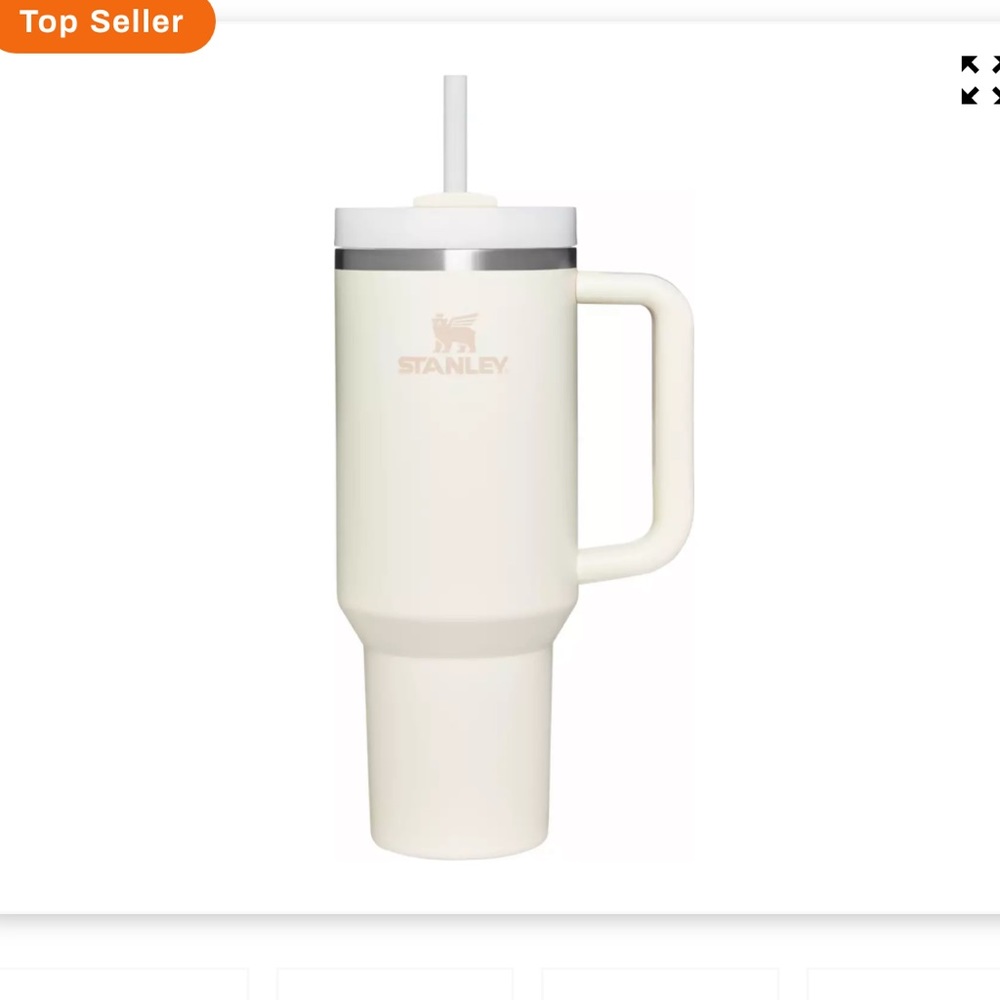The image size is (1000, 1000).
Task: Click the lower-left arrow of the fullscreen icon
Action: click(970, 96)
